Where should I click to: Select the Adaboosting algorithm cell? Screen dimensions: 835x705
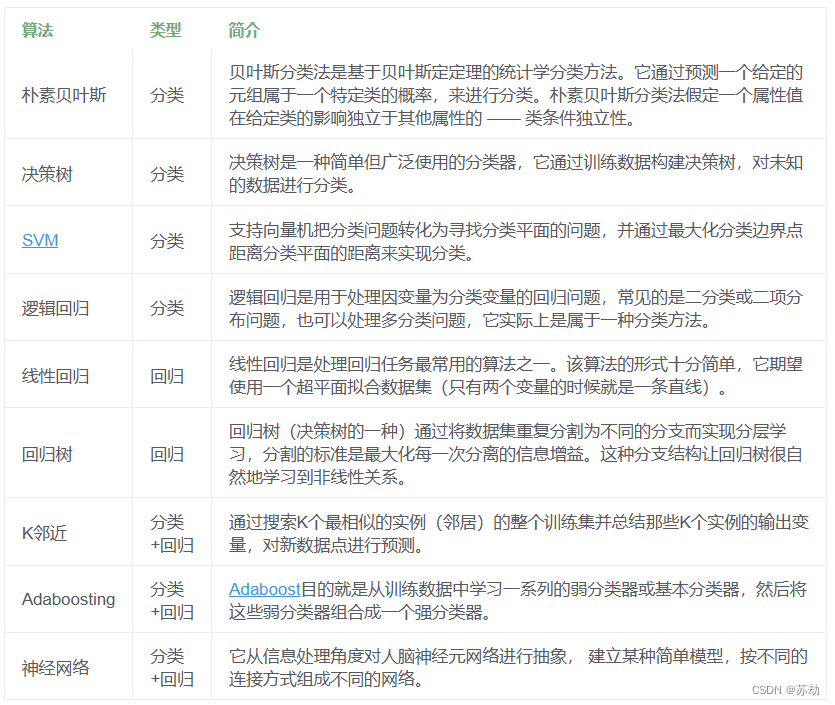click(x=68, y=600)
